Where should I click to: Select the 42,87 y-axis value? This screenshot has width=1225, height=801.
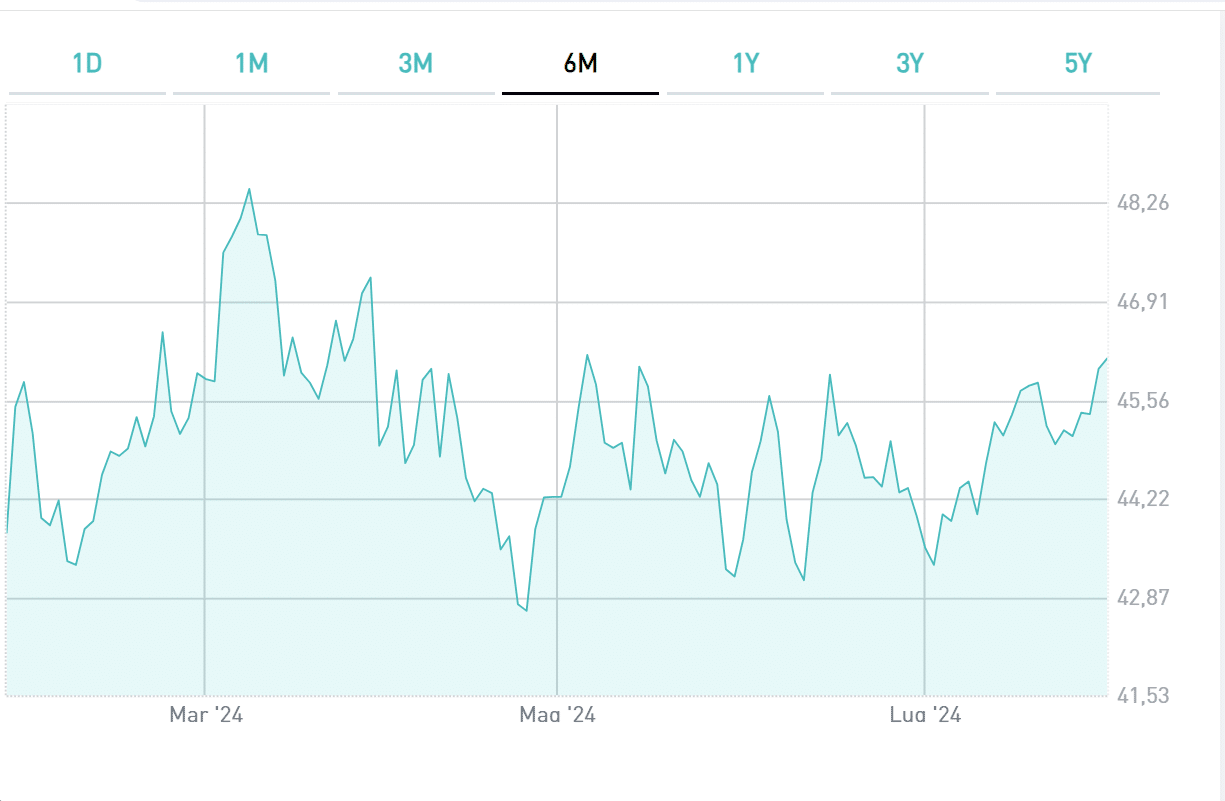coord(1143,598)
